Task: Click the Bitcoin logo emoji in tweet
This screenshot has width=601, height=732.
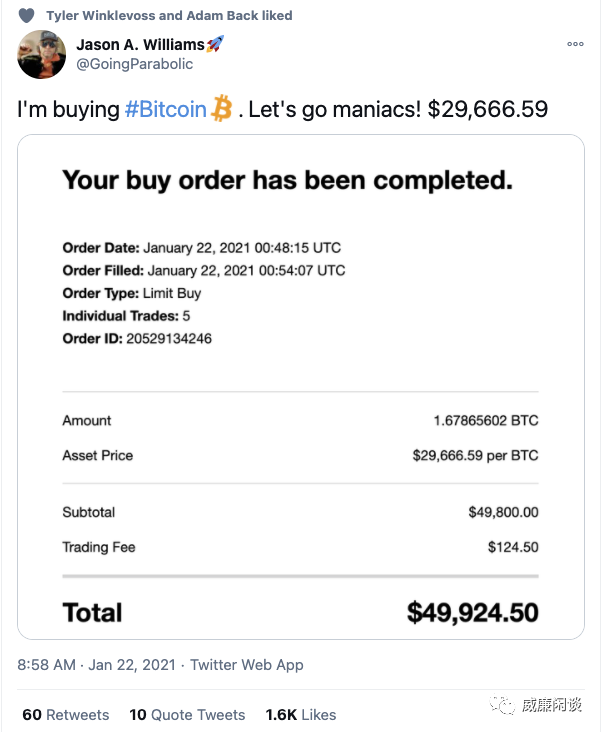Action: (222, 109)
